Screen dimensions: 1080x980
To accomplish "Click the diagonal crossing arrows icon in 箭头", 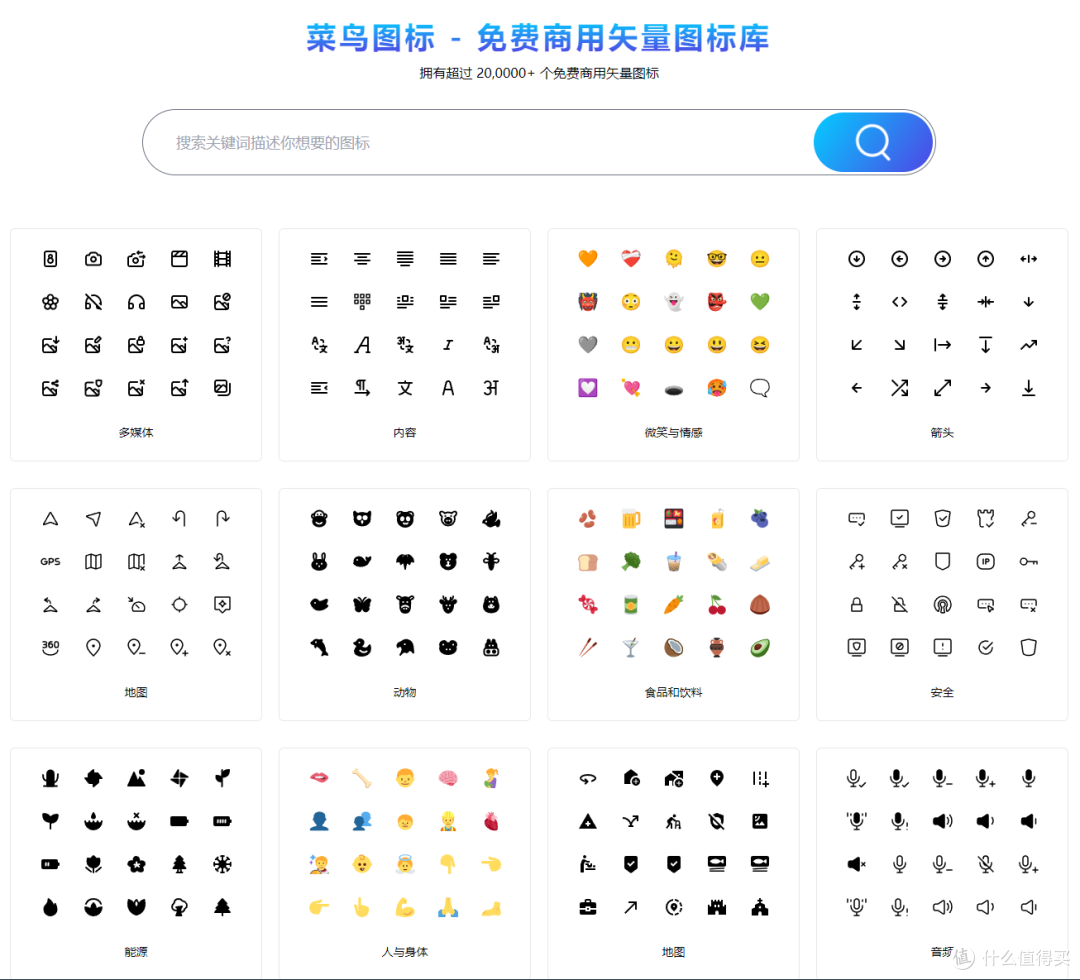I will (899, 388).
